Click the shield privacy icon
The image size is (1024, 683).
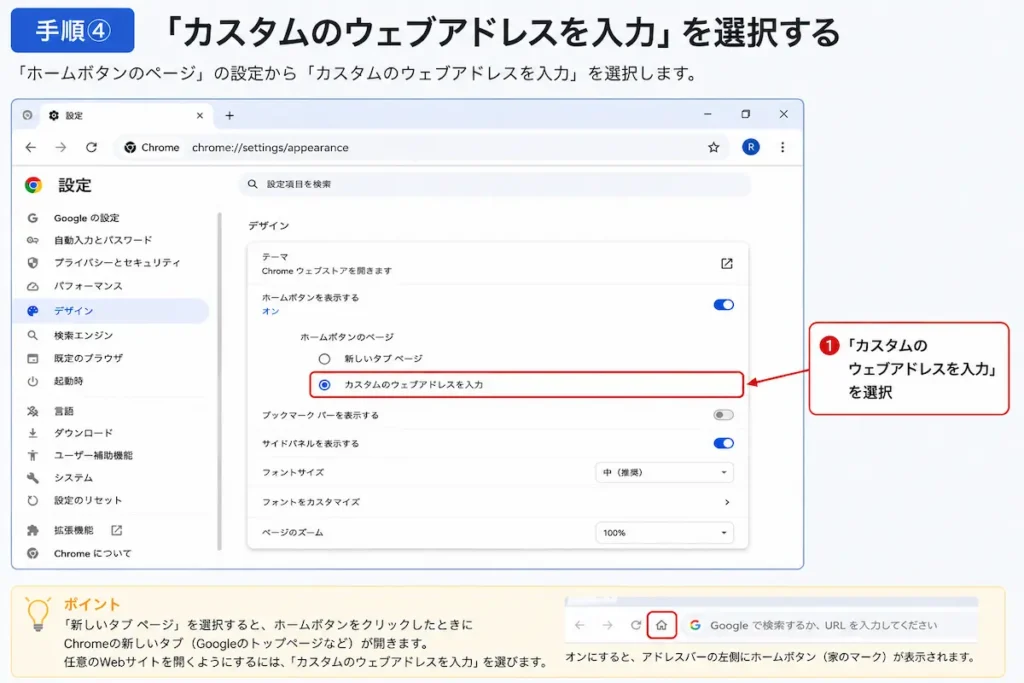click(33, 262)
